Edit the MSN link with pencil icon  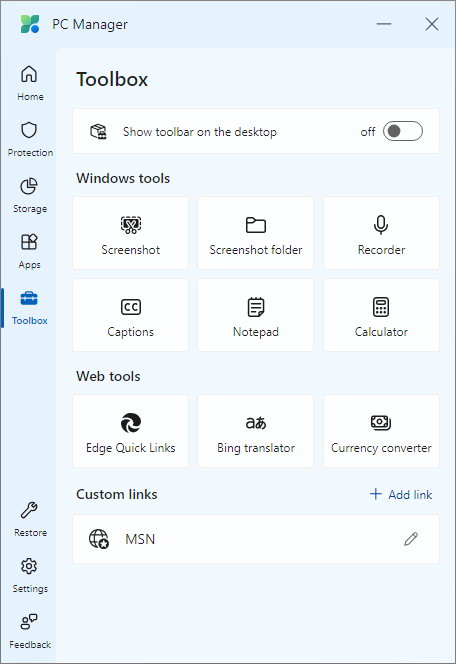point(411,539)
